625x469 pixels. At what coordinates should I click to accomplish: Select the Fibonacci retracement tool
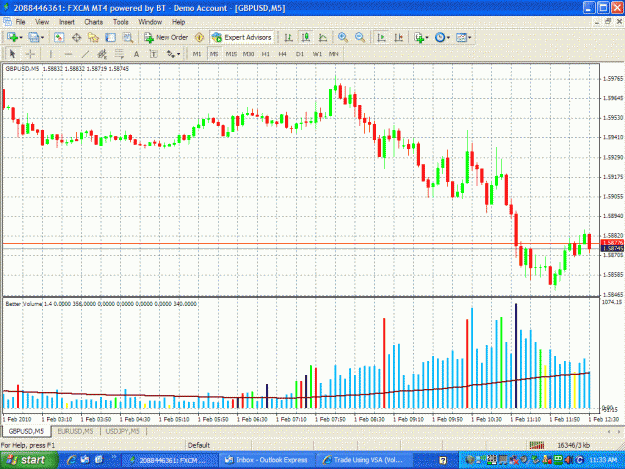click(119, 54)
